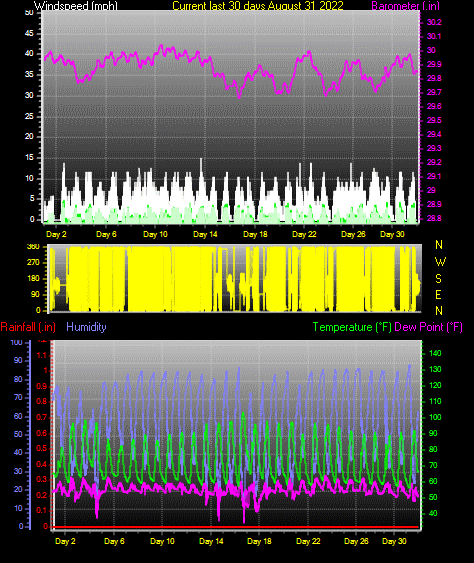Image resolution: width=474 pixels, height=563 pixels.
Task: Click 'Day 10' under the windspeed chart
Action: 155,234
